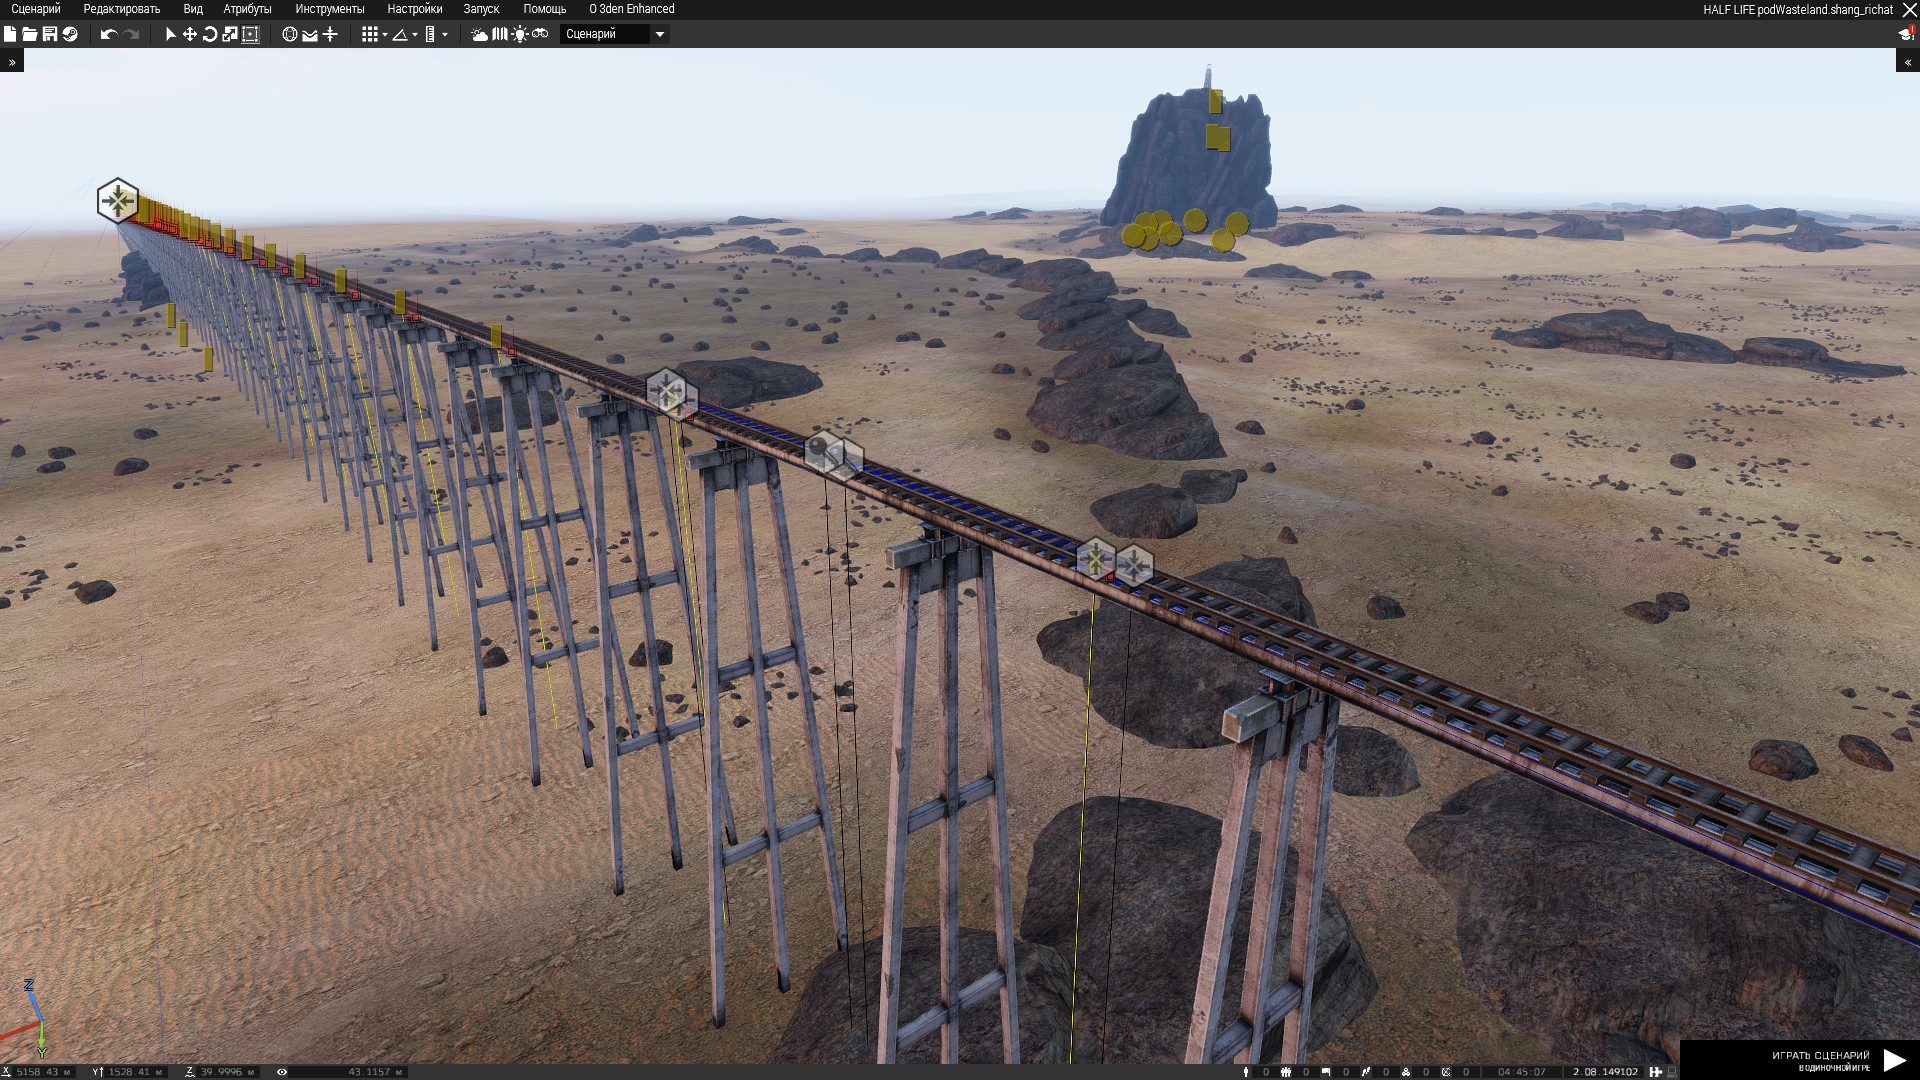The image size is (1920, 1080).
Task: Click the flag waypoints counter icon
Action: click(1326, 1072)
